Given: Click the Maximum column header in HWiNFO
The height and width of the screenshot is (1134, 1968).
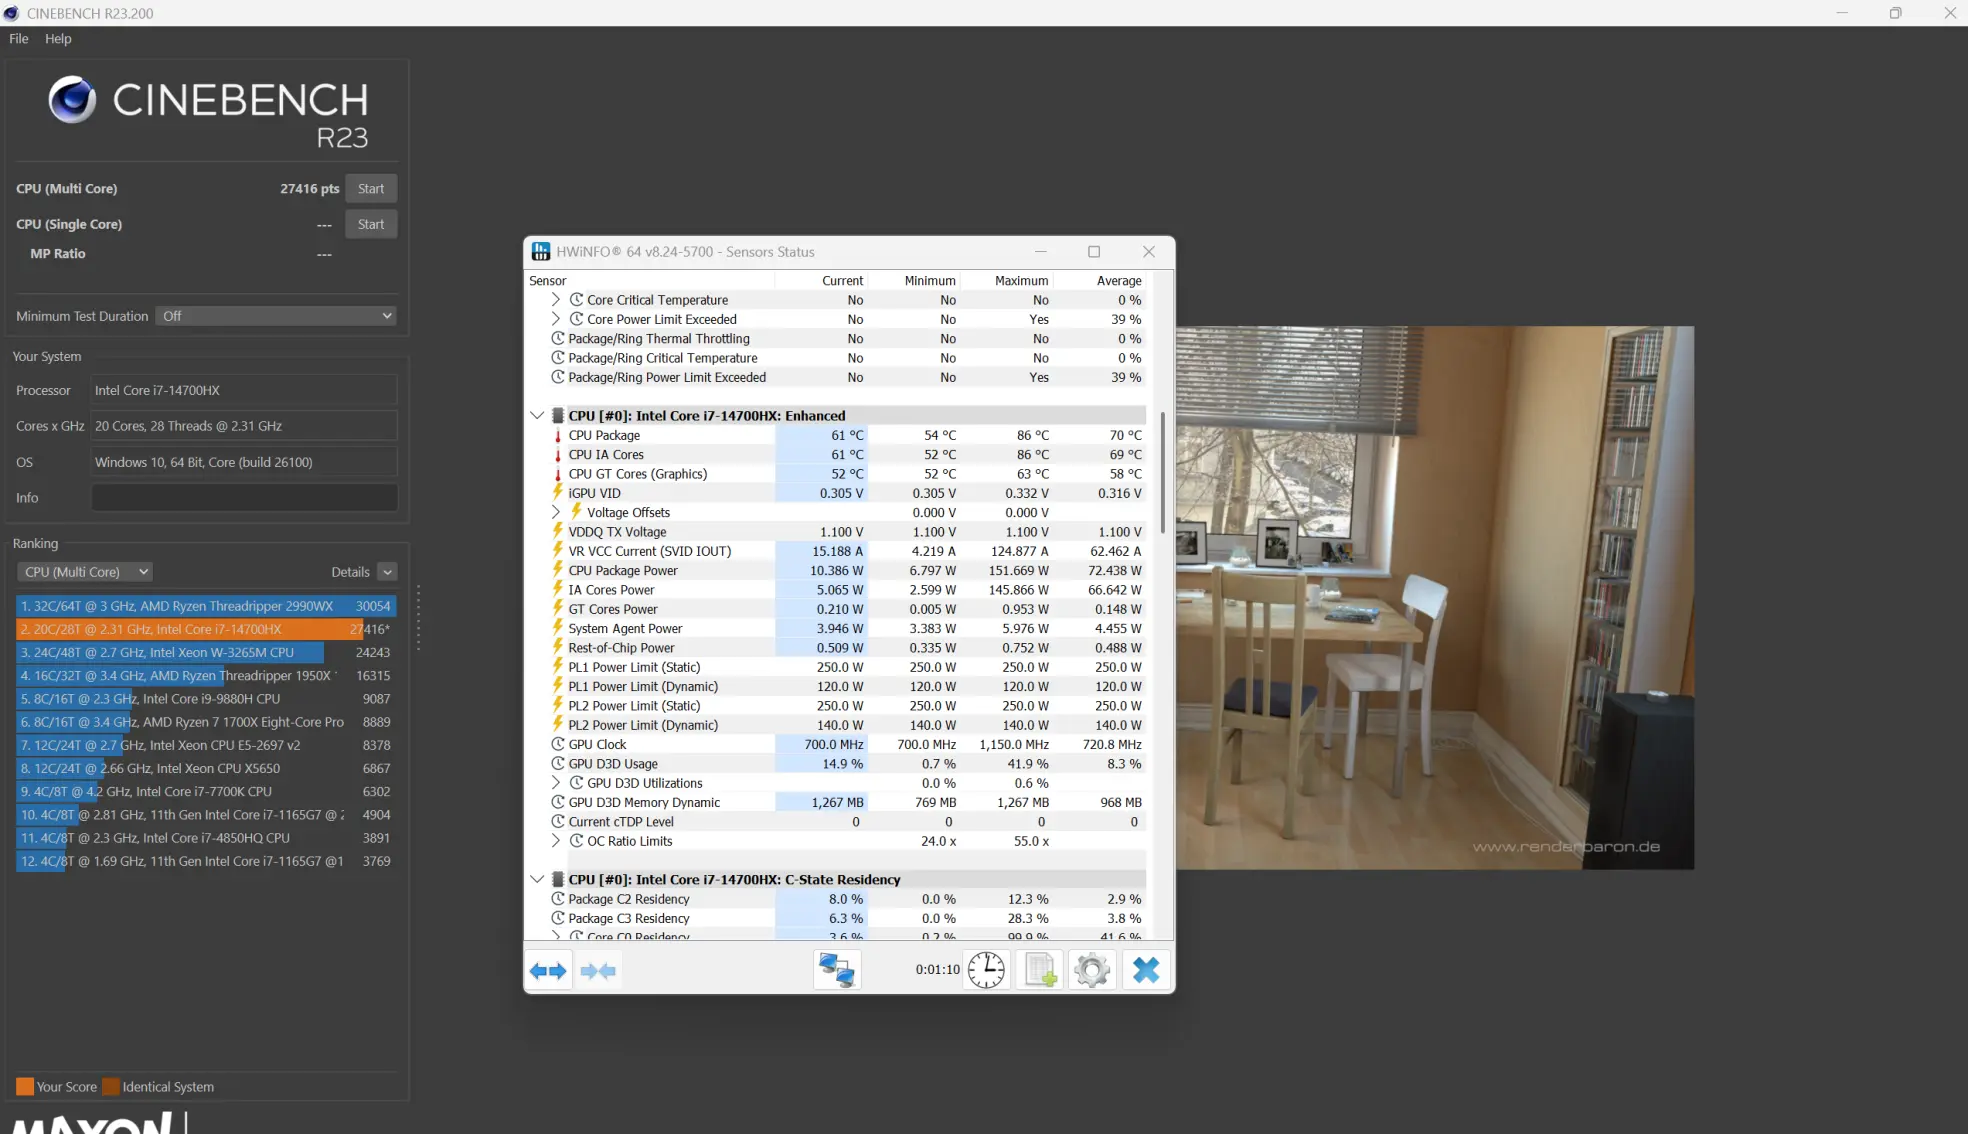Looking at the screenshot, I should point(1021,281).
